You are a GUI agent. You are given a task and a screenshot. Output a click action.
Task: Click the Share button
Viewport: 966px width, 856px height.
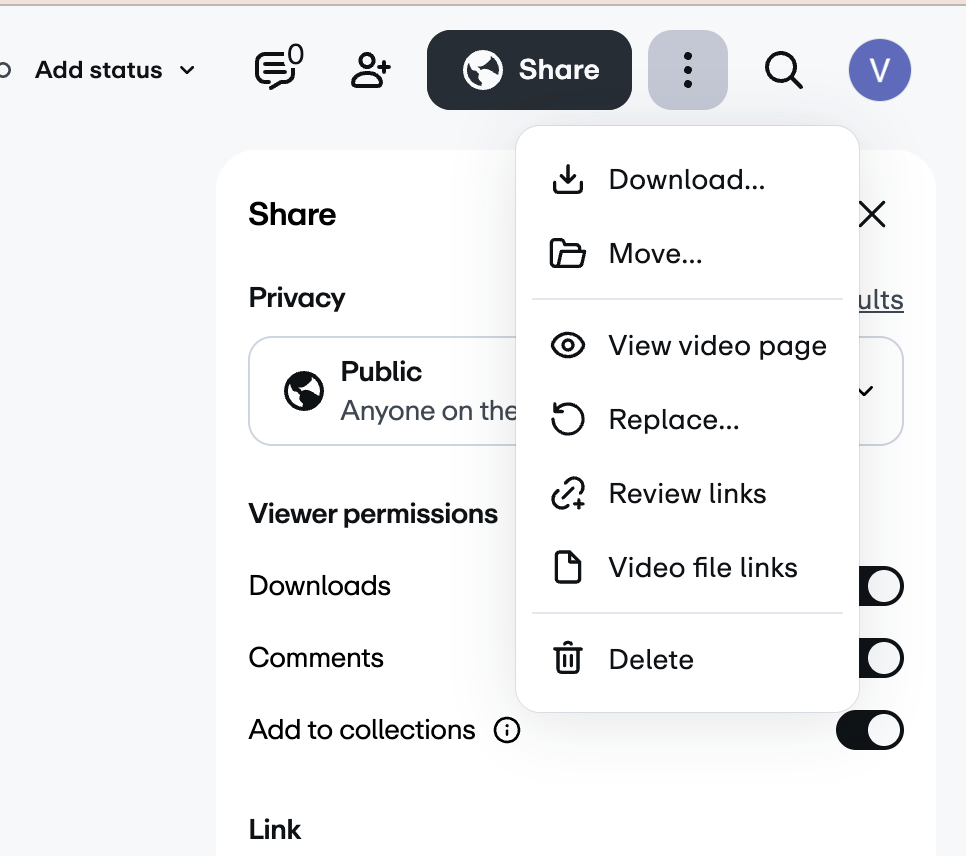click(529, 70)
